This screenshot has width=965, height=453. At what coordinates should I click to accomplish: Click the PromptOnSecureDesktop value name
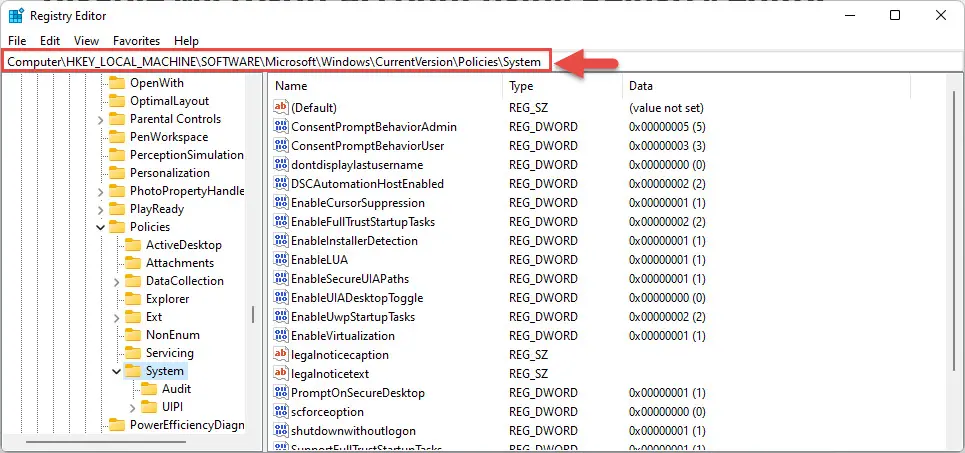click(x=358, y=393)
